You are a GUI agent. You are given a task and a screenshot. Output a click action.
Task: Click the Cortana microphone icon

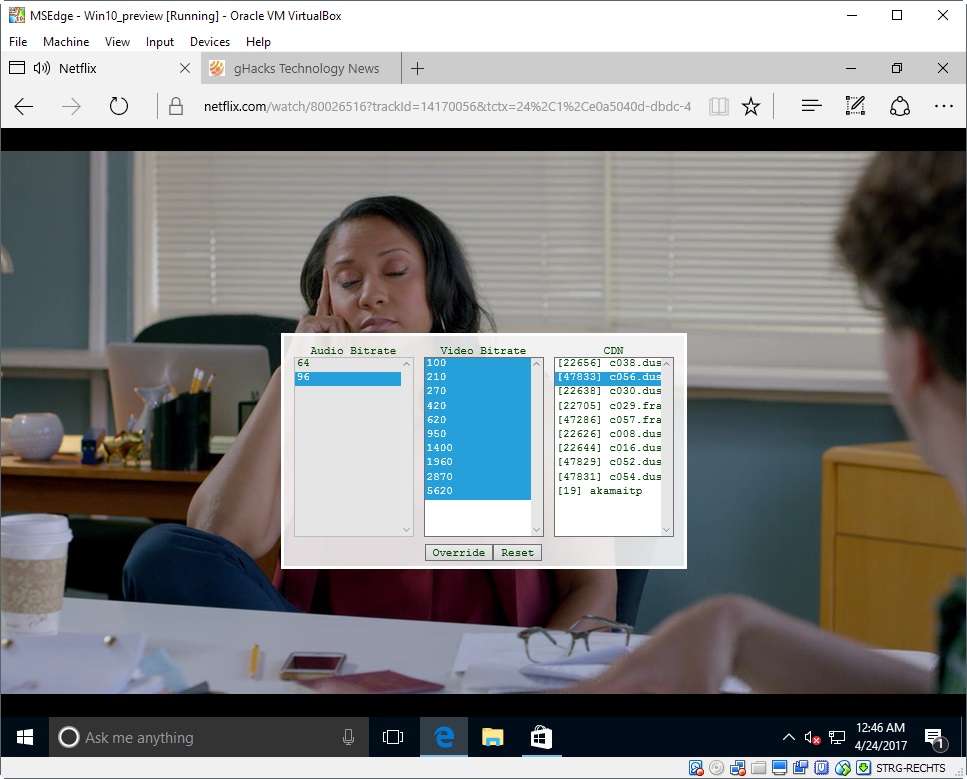tap(348, 737)
